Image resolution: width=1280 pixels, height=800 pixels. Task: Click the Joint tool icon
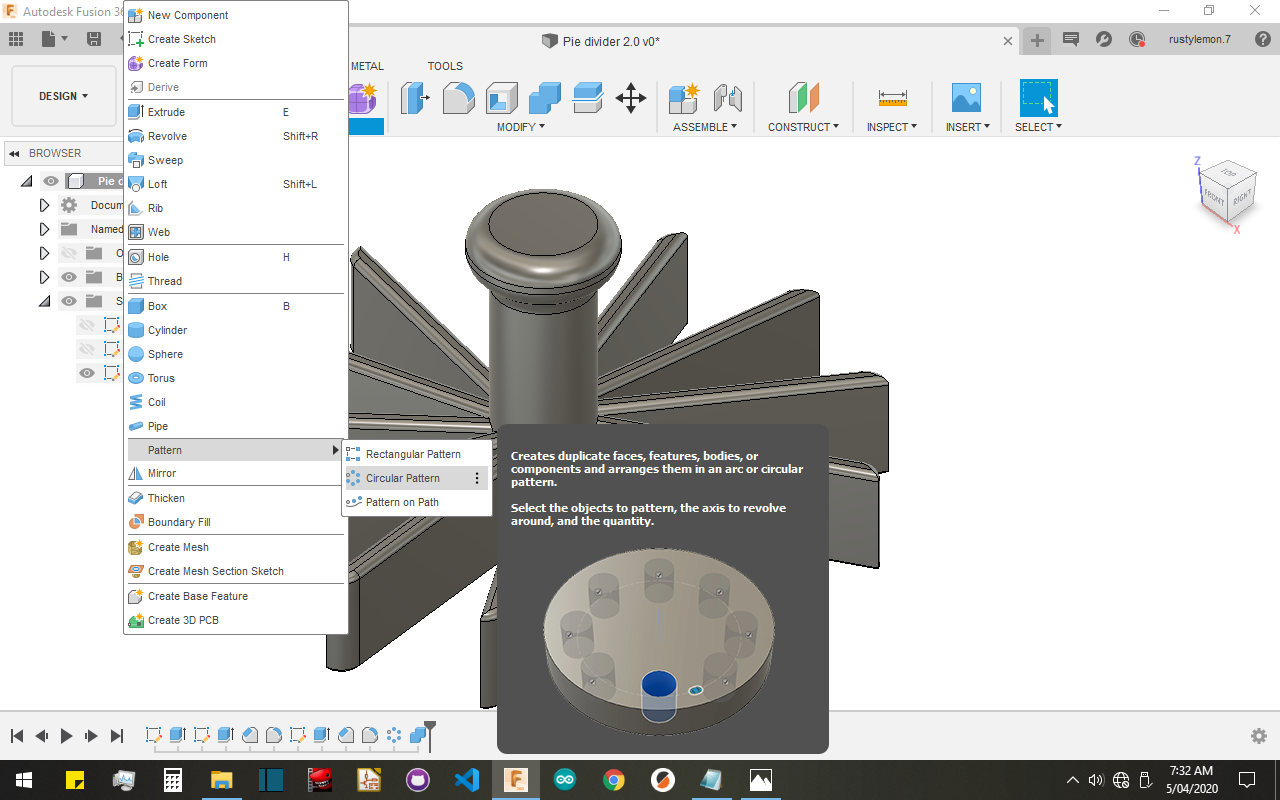pyautogui.click(x=728, y=98)
